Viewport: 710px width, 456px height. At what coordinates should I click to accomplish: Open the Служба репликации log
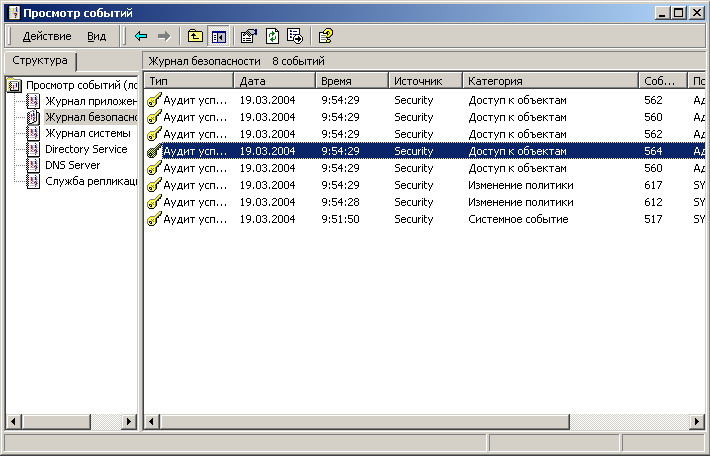[x=91, y=181]
